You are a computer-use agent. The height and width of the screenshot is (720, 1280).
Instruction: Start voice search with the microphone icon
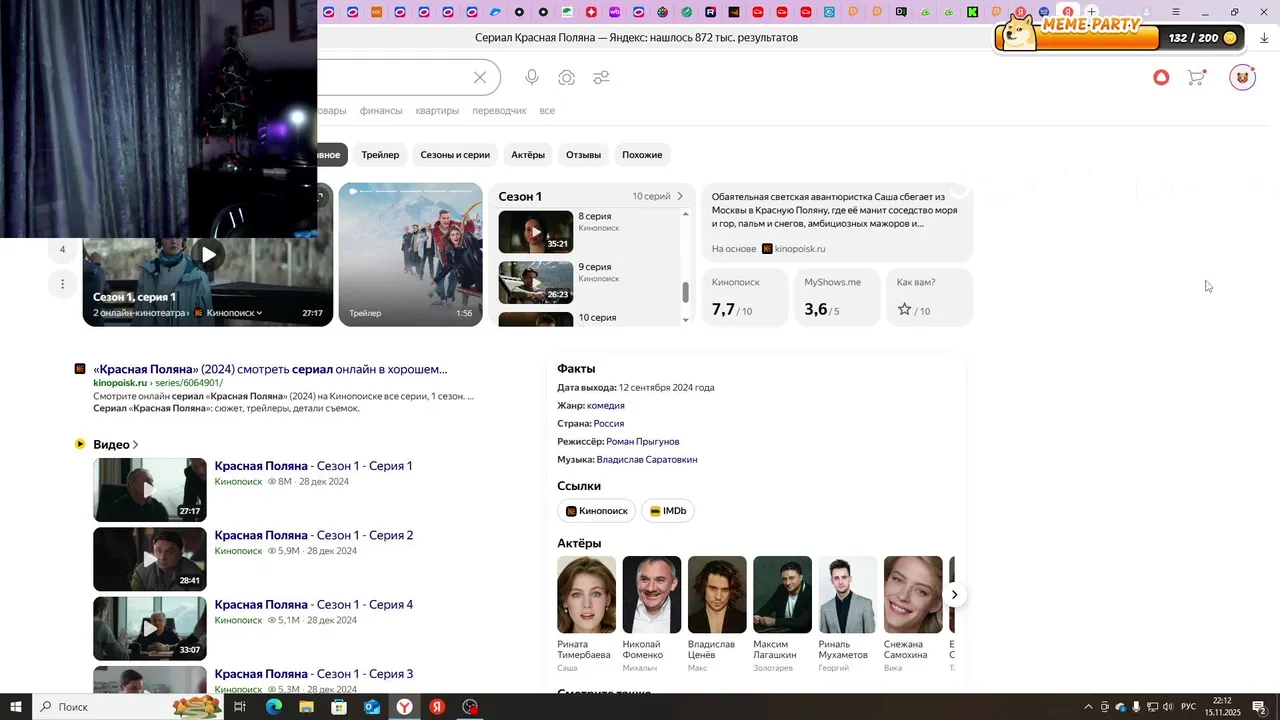tap(532, 78)
